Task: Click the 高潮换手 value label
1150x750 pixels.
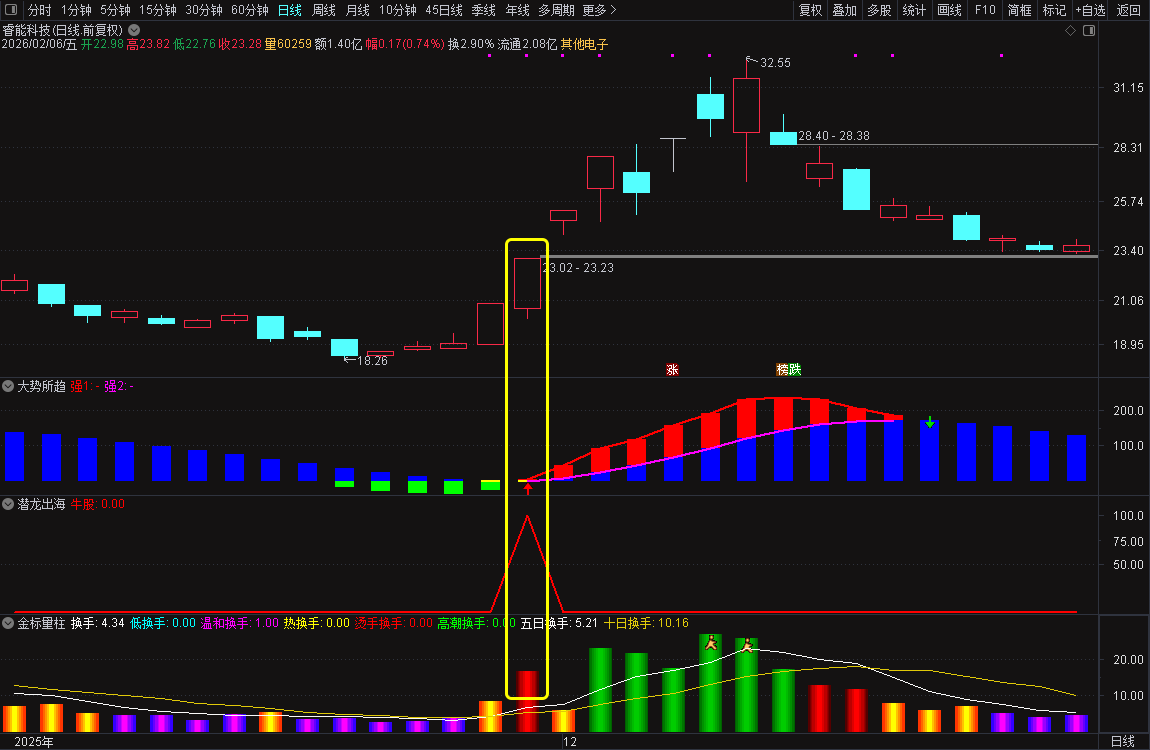Action: coord(477,623)
